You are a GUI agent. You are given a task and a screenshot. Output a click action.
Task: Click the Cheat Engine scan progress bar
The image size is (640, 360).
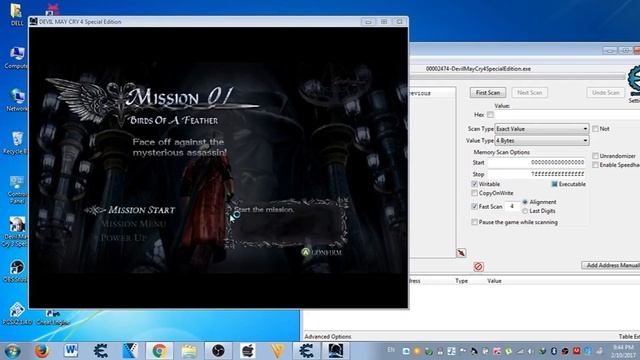coord(517,77)
